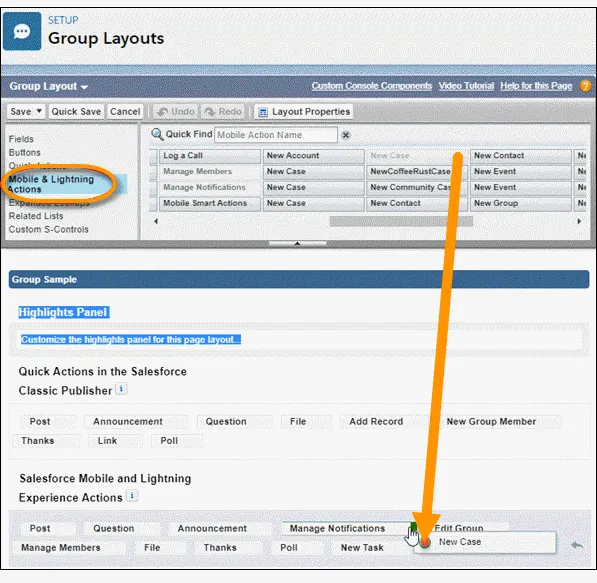Select Question in Classic Publisher actions
Screen dimensions: 597x583
point(235,422)
